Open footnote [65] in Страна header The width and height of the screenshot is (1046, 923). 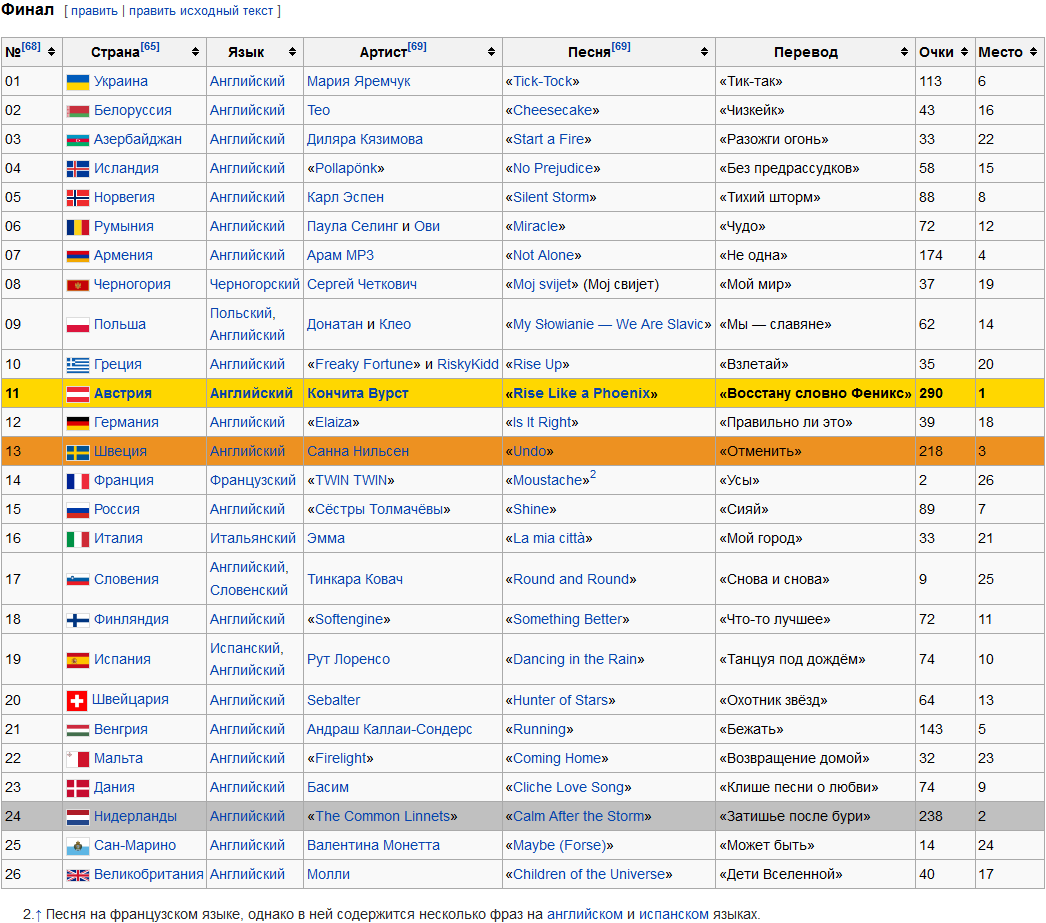click(150, 47)
